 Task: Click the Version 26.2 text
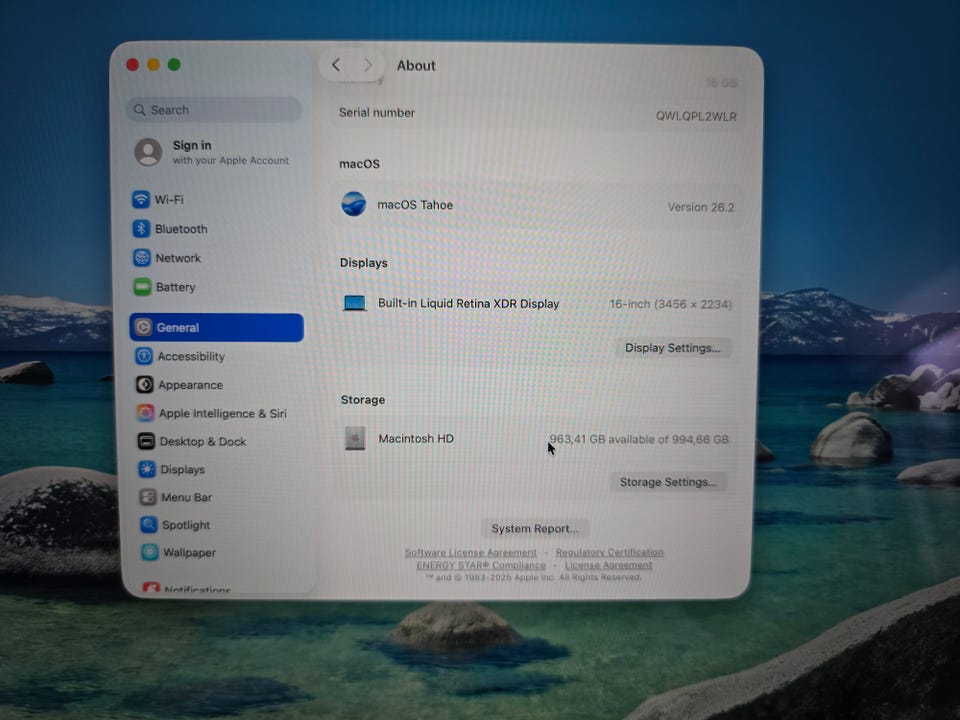click(700, 207)
